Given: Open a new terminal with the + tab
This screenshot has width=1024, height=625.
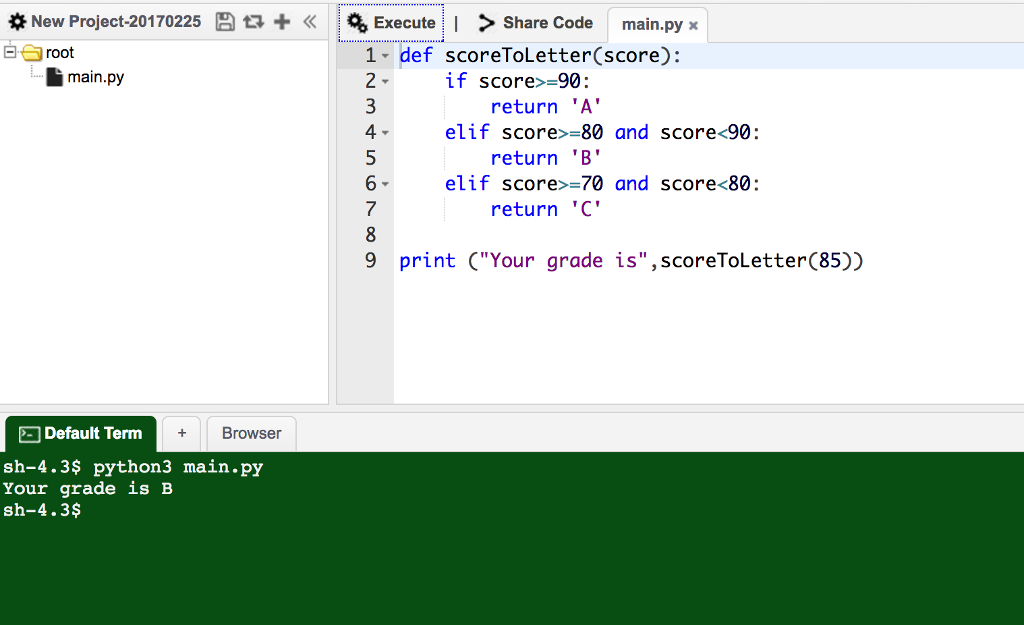Looking at the screenshot, I should click(x=182, y=433).
